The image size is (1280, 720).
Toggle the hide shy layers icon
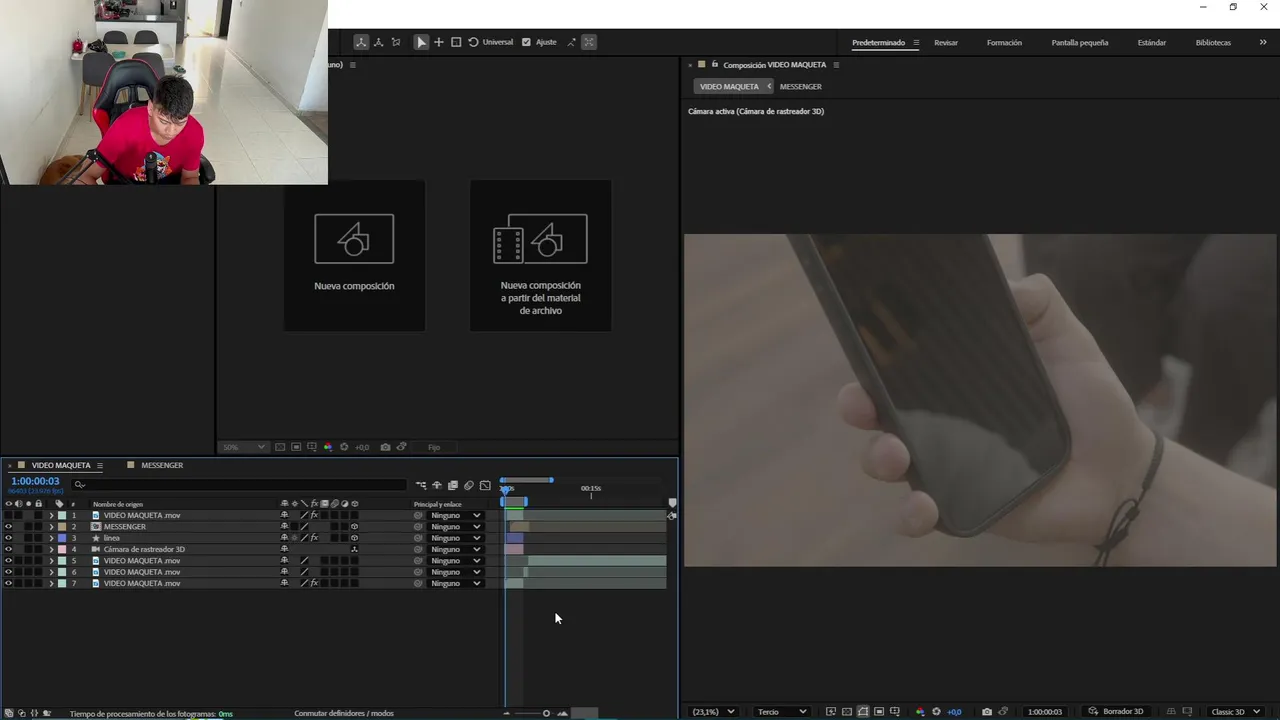click(x=437, y=485)
